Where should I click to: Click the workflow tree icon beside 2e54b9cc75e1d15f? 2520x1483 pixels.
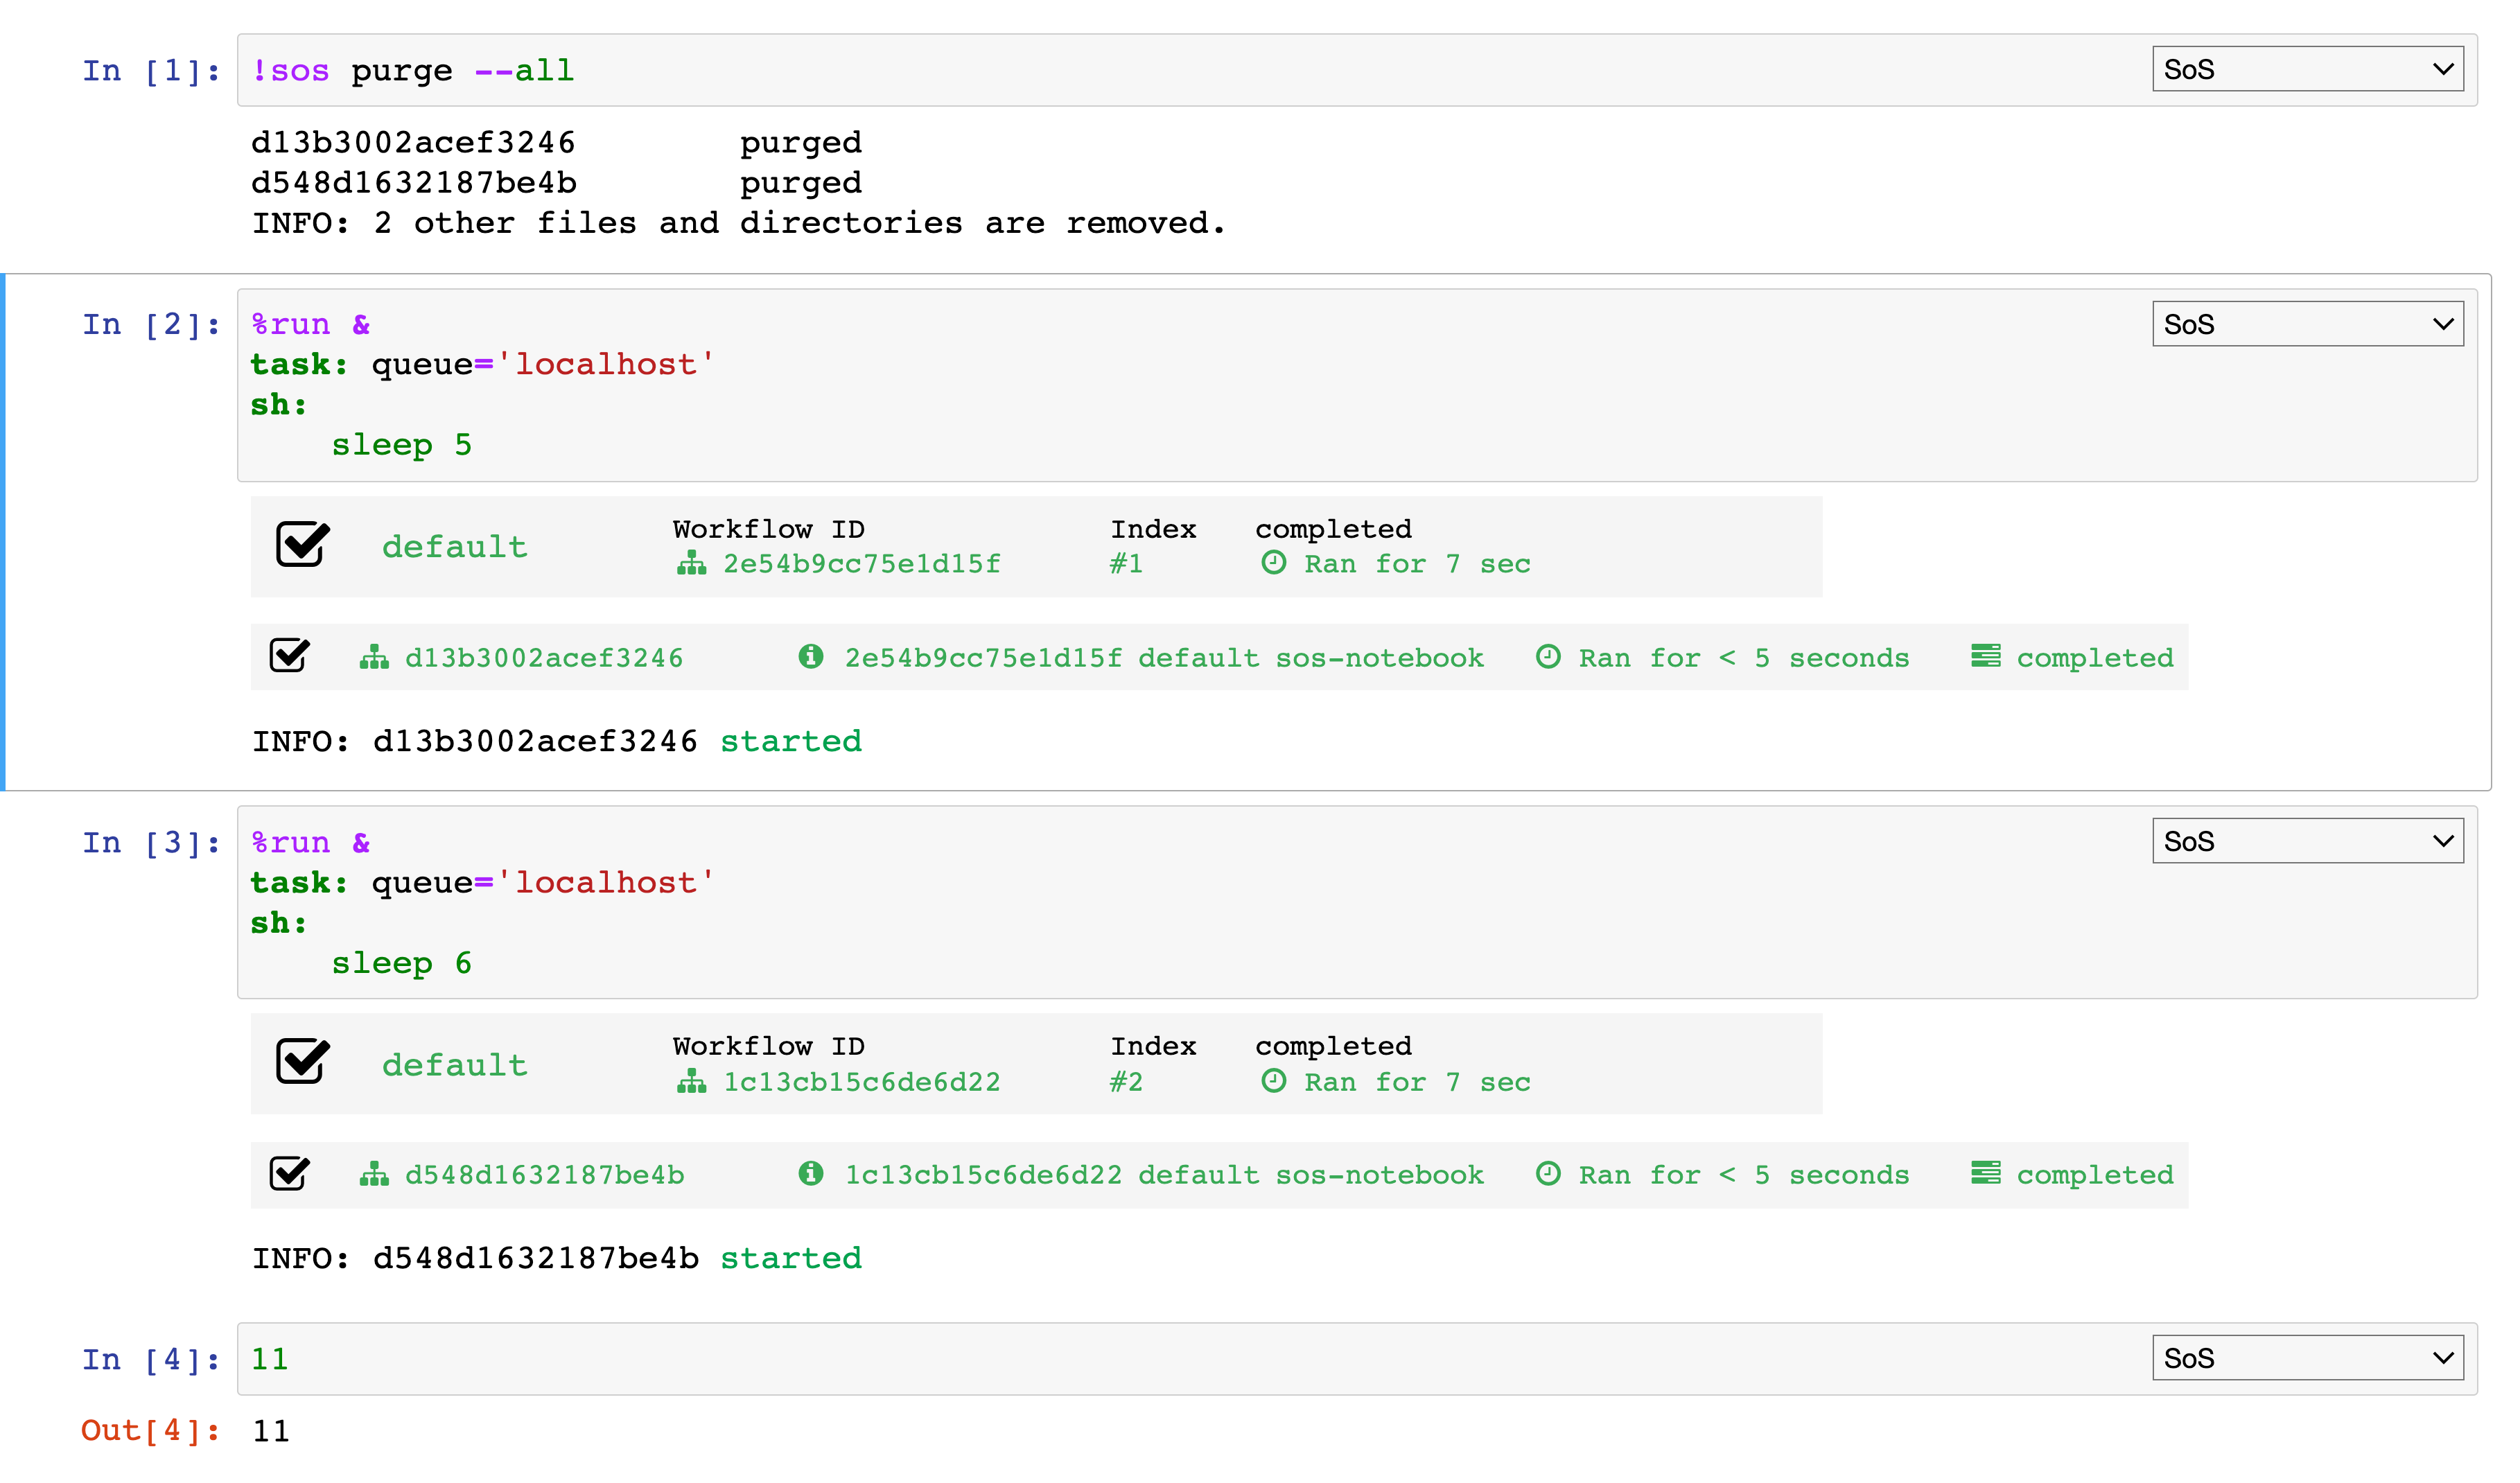pos(692,563)
